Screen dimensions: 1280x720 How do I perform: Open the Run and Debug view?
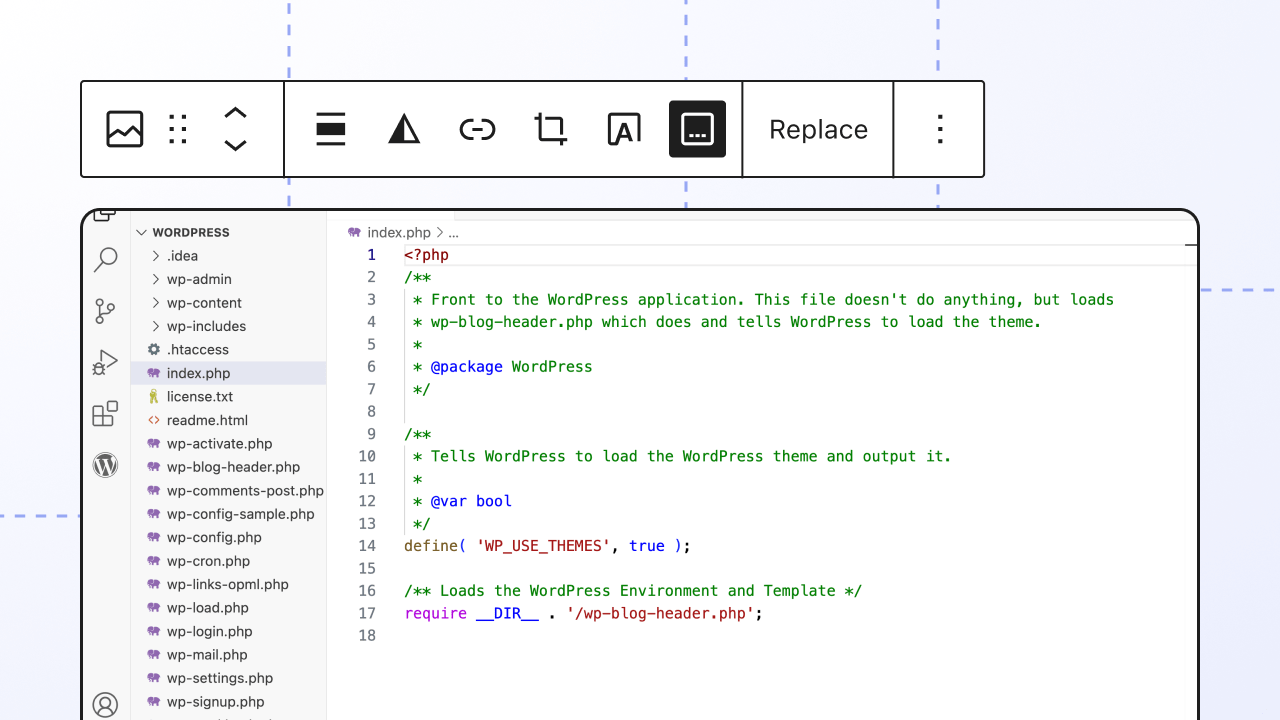(105, 362)
